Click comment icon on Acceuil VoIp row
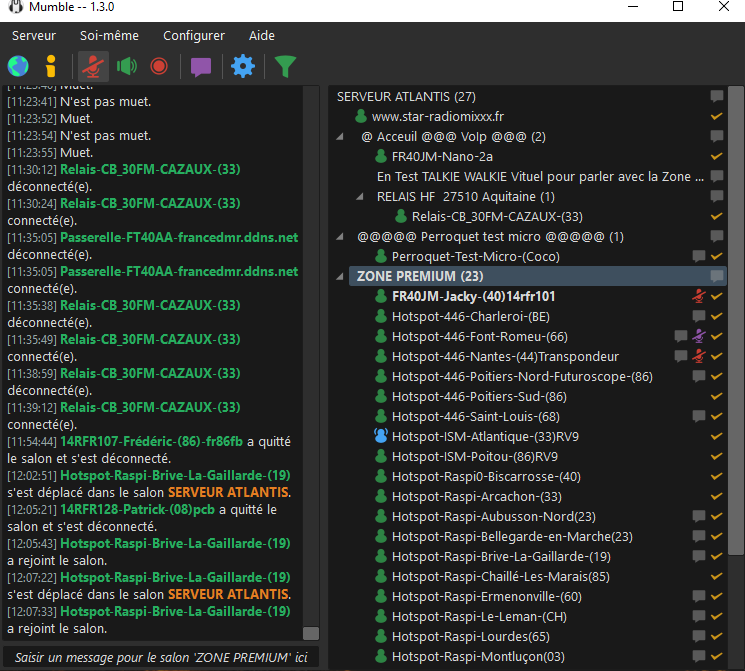Screen dimensions: 745x671 pyautogui.click(x=716, y=136)
